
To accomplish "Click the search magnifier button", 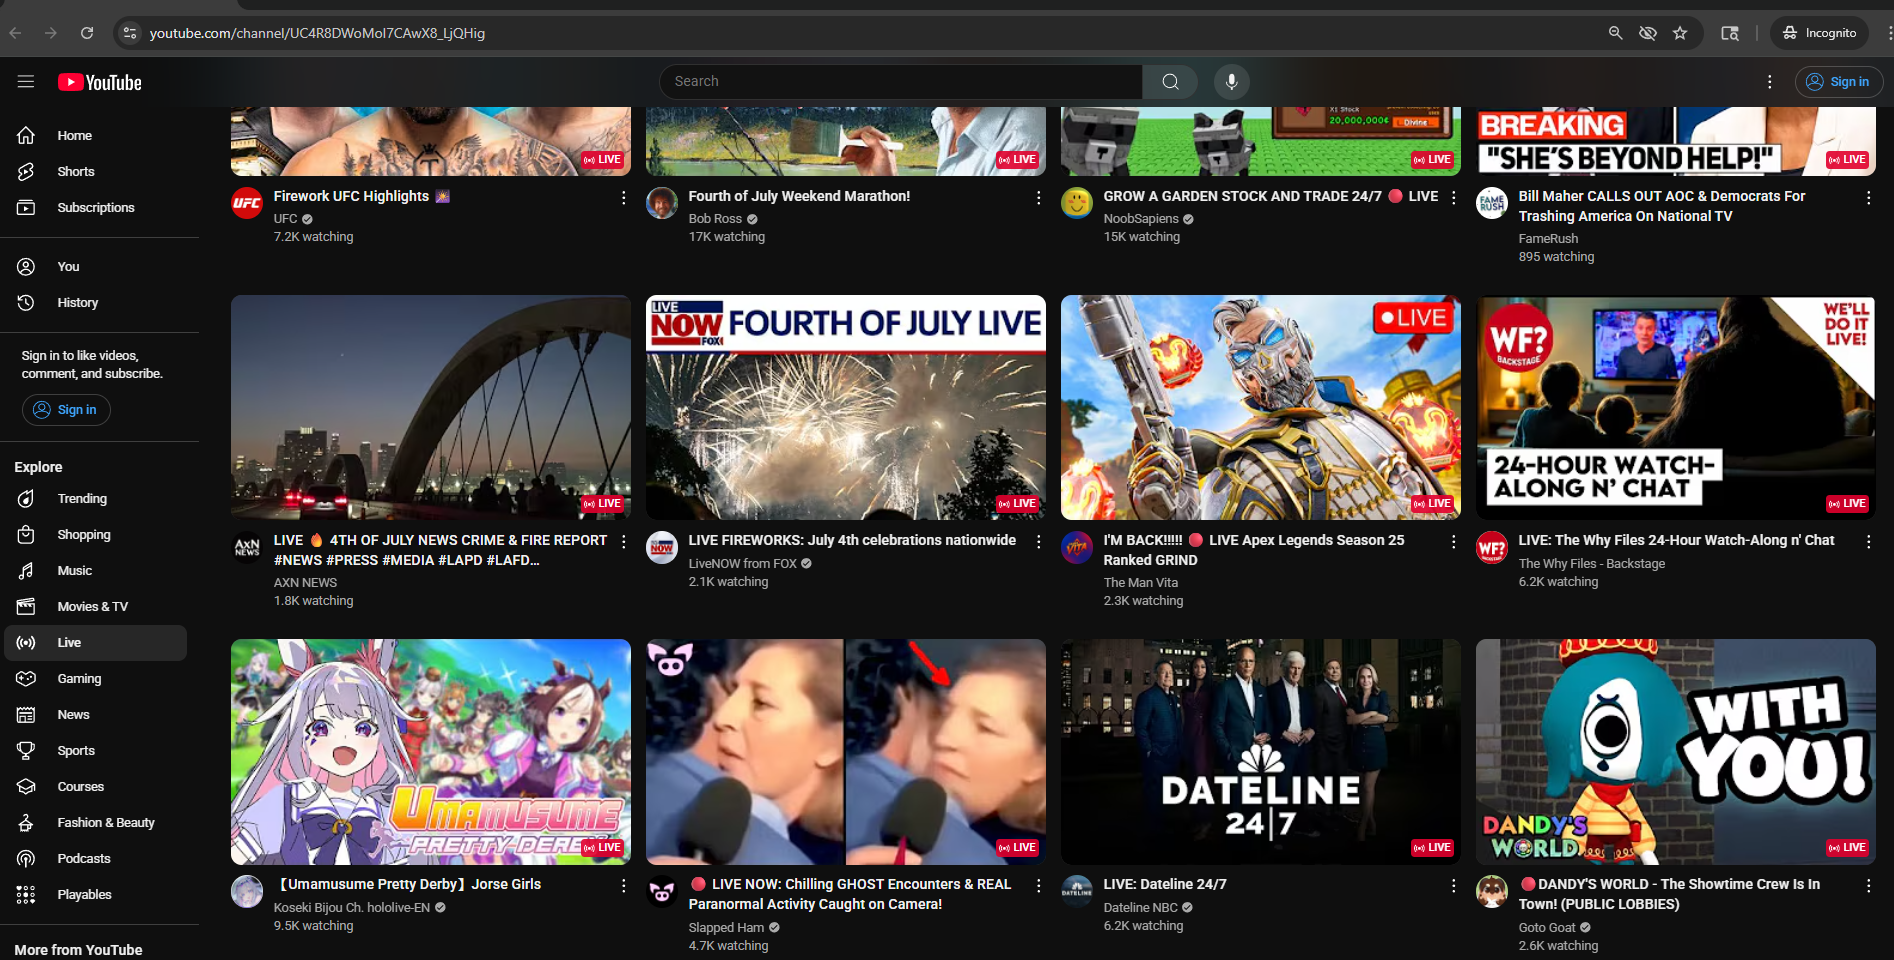I will 1170,82.
